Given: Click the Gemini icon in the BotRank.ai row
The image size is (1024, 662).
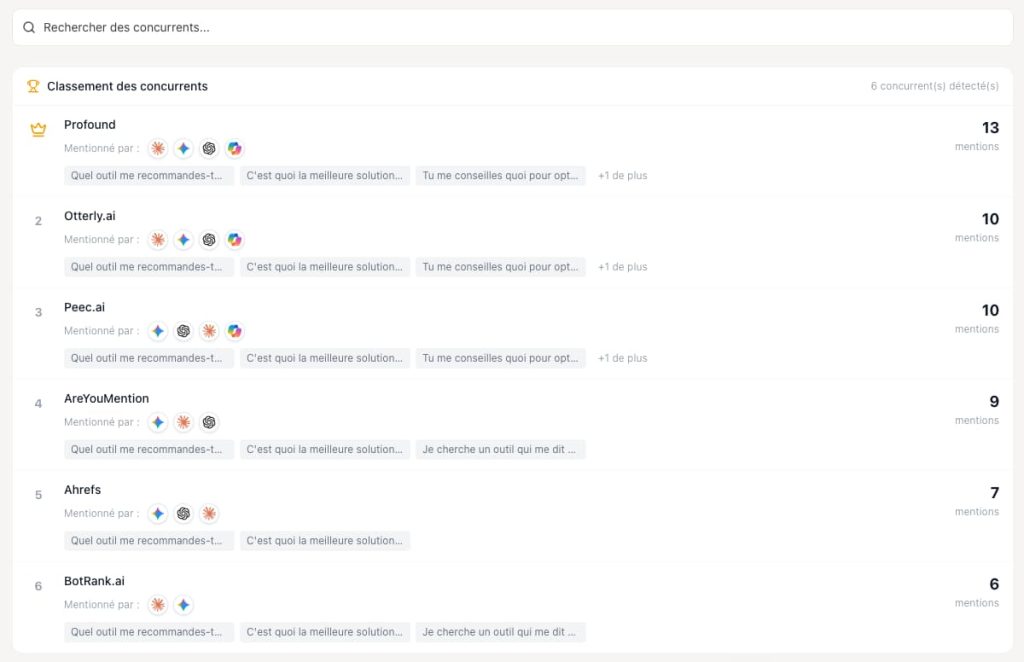Looking at the screenshot, I should coord(184,605).
